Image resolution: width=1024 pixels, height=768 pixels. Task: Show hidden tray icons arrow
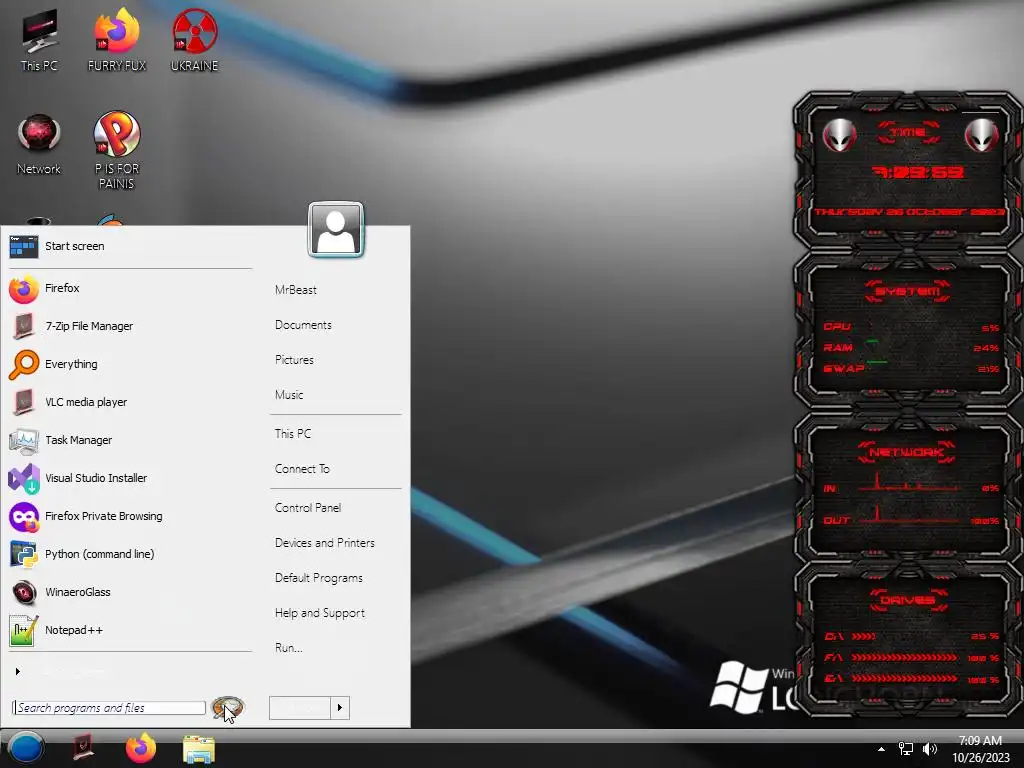click(x=881, y=749)
